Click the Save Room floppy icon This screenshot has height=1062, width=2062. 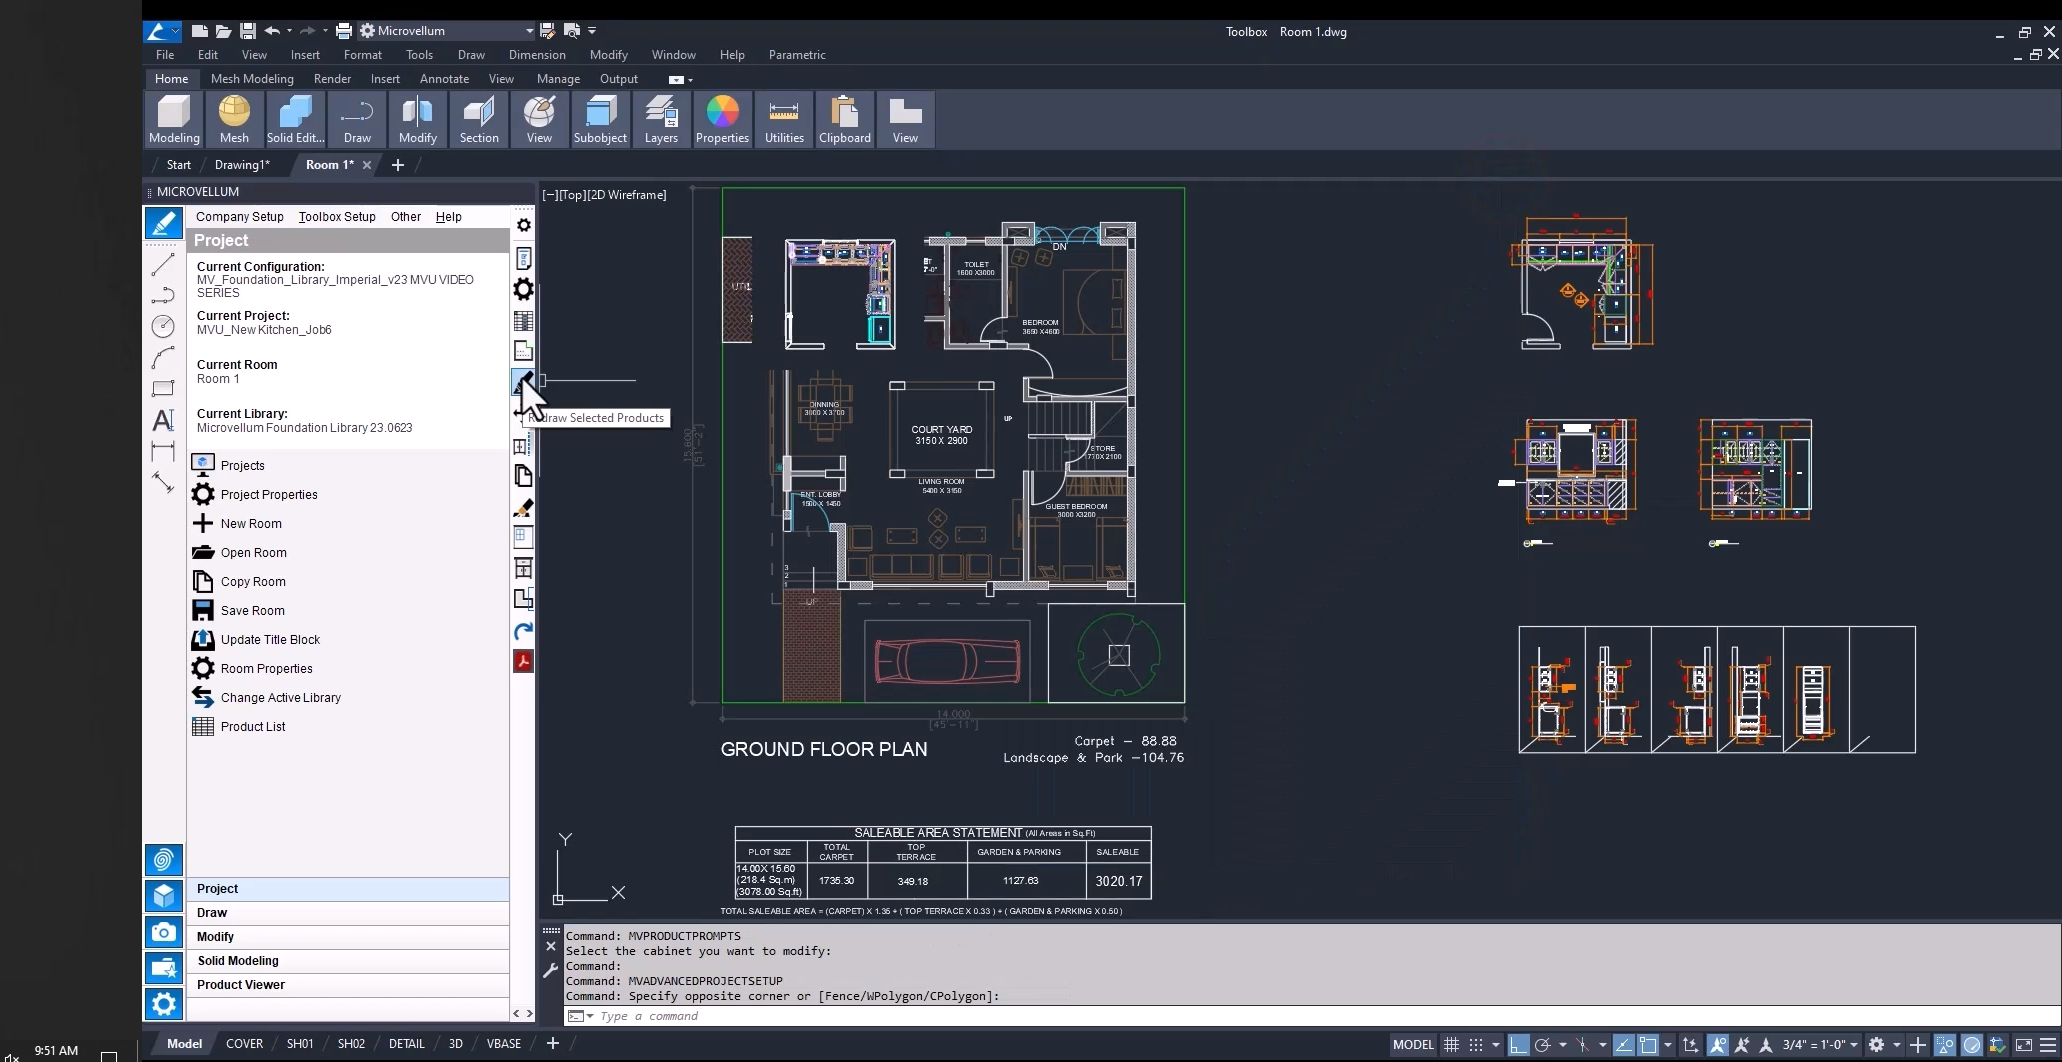coord(203,610)
